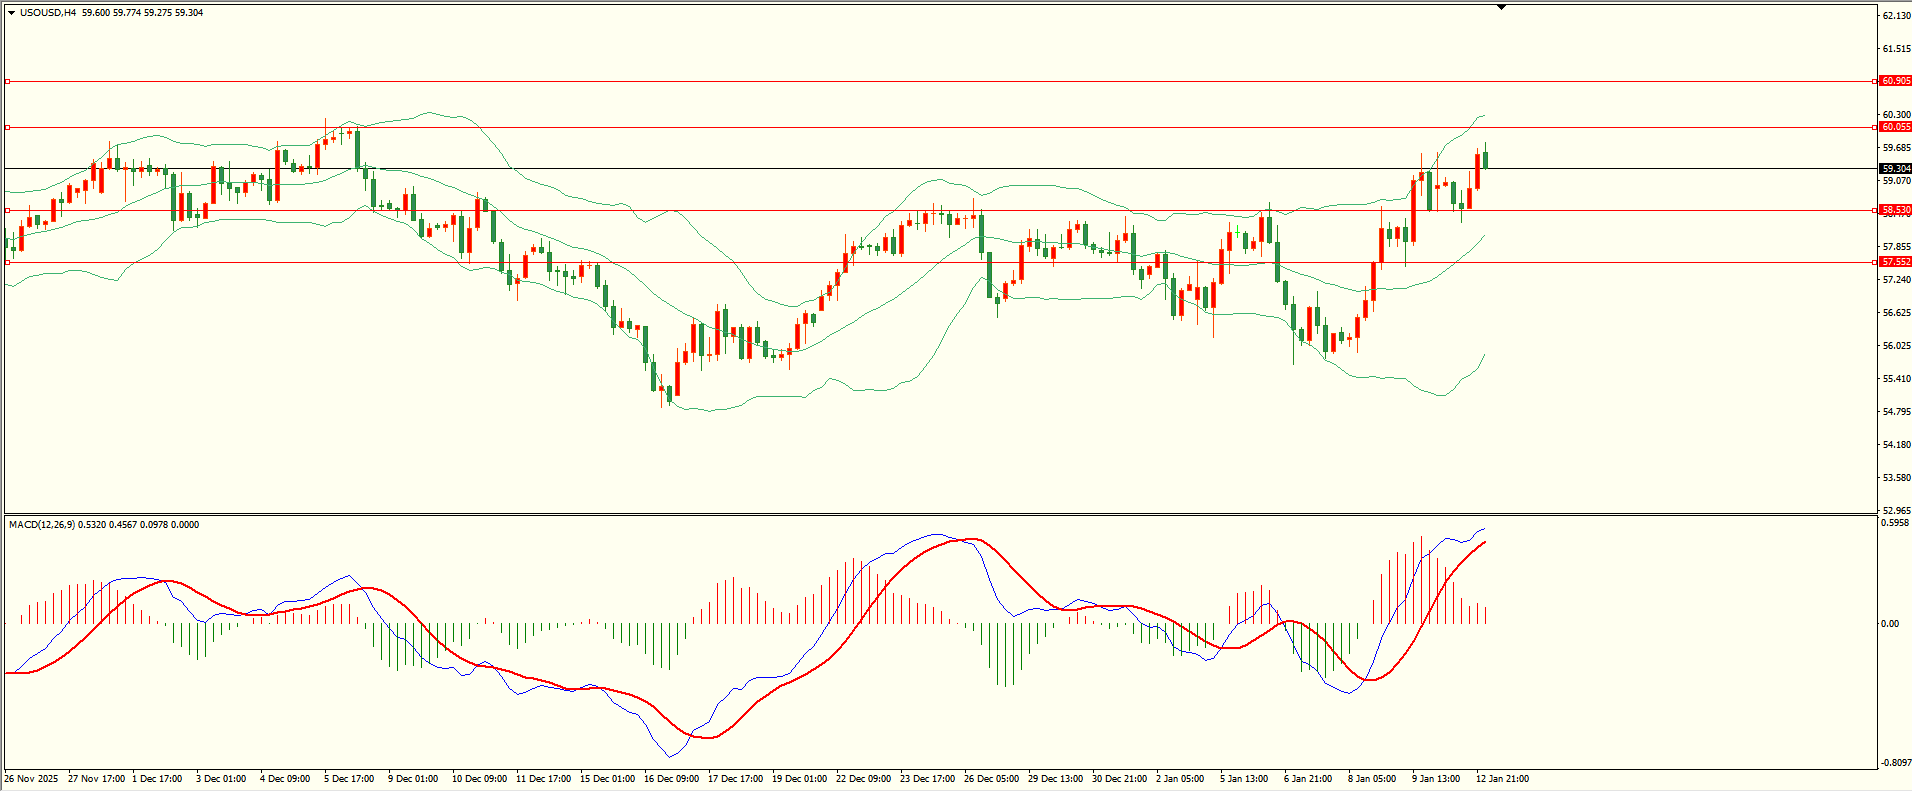Click the red 60.905 price label

tap(1895, 81)
